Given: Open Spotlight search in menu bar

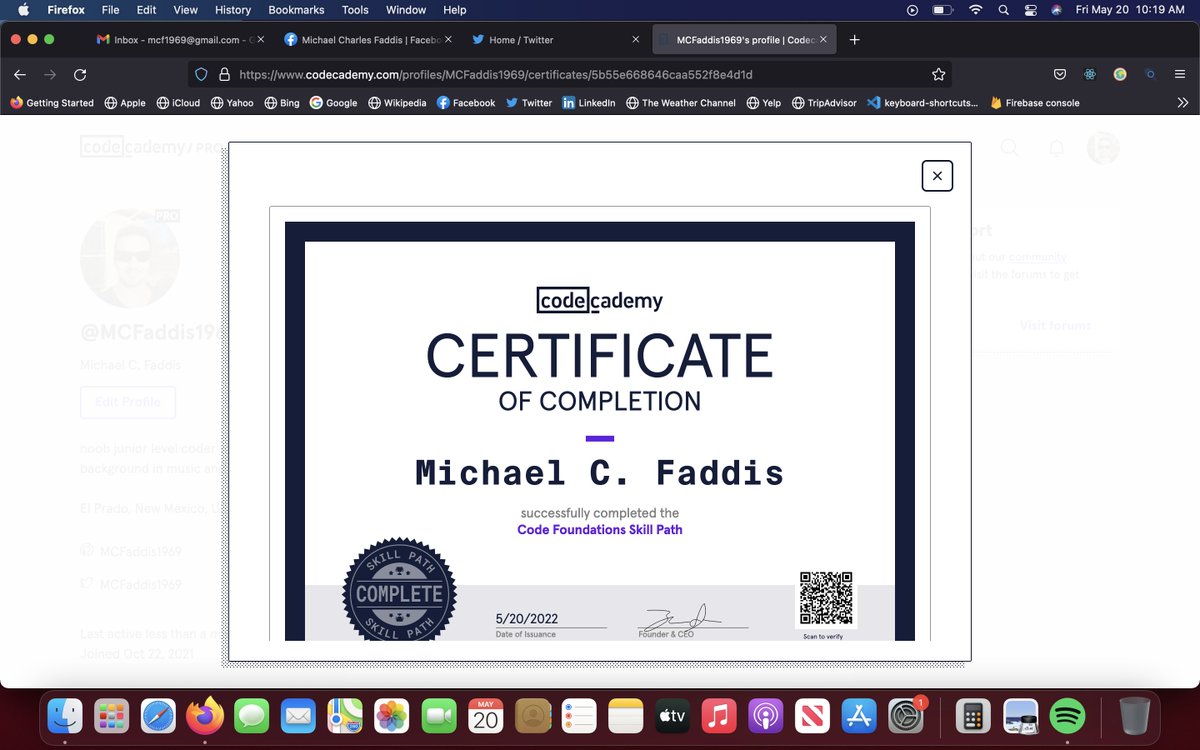Looking at the screenshot, I should coord(1003,10).
